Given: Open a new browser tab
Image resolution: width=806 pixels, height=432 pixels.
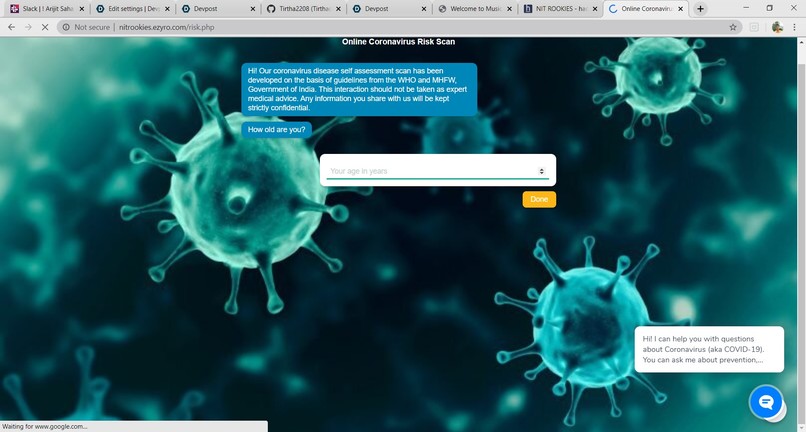Looking at the screenshot, I should (x=700, y=9).
